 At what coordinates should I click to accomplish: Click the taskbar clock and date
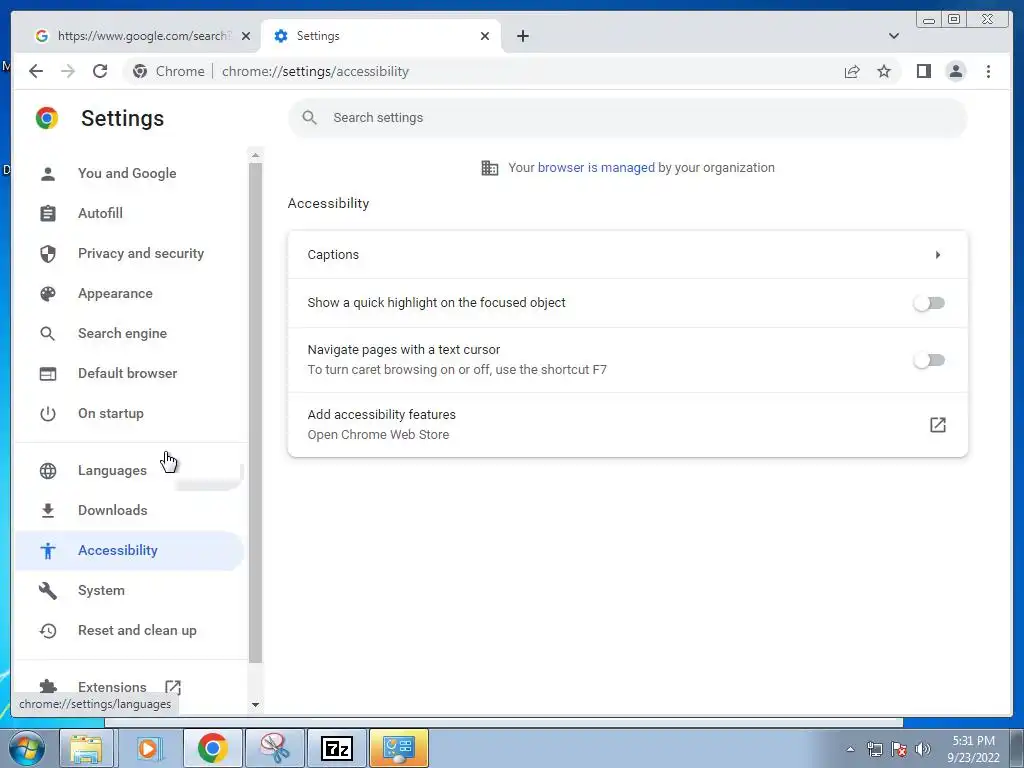pyautogui.click(x=973, y=749)
